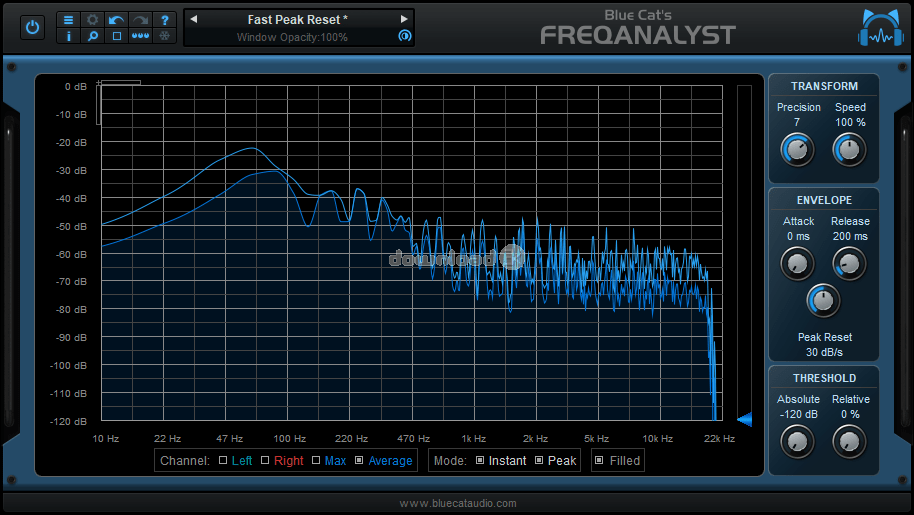The width and height of the screenshot is (914, 515).
Task: Select previous preset with left arrow
Action: [x=194, y=19]
